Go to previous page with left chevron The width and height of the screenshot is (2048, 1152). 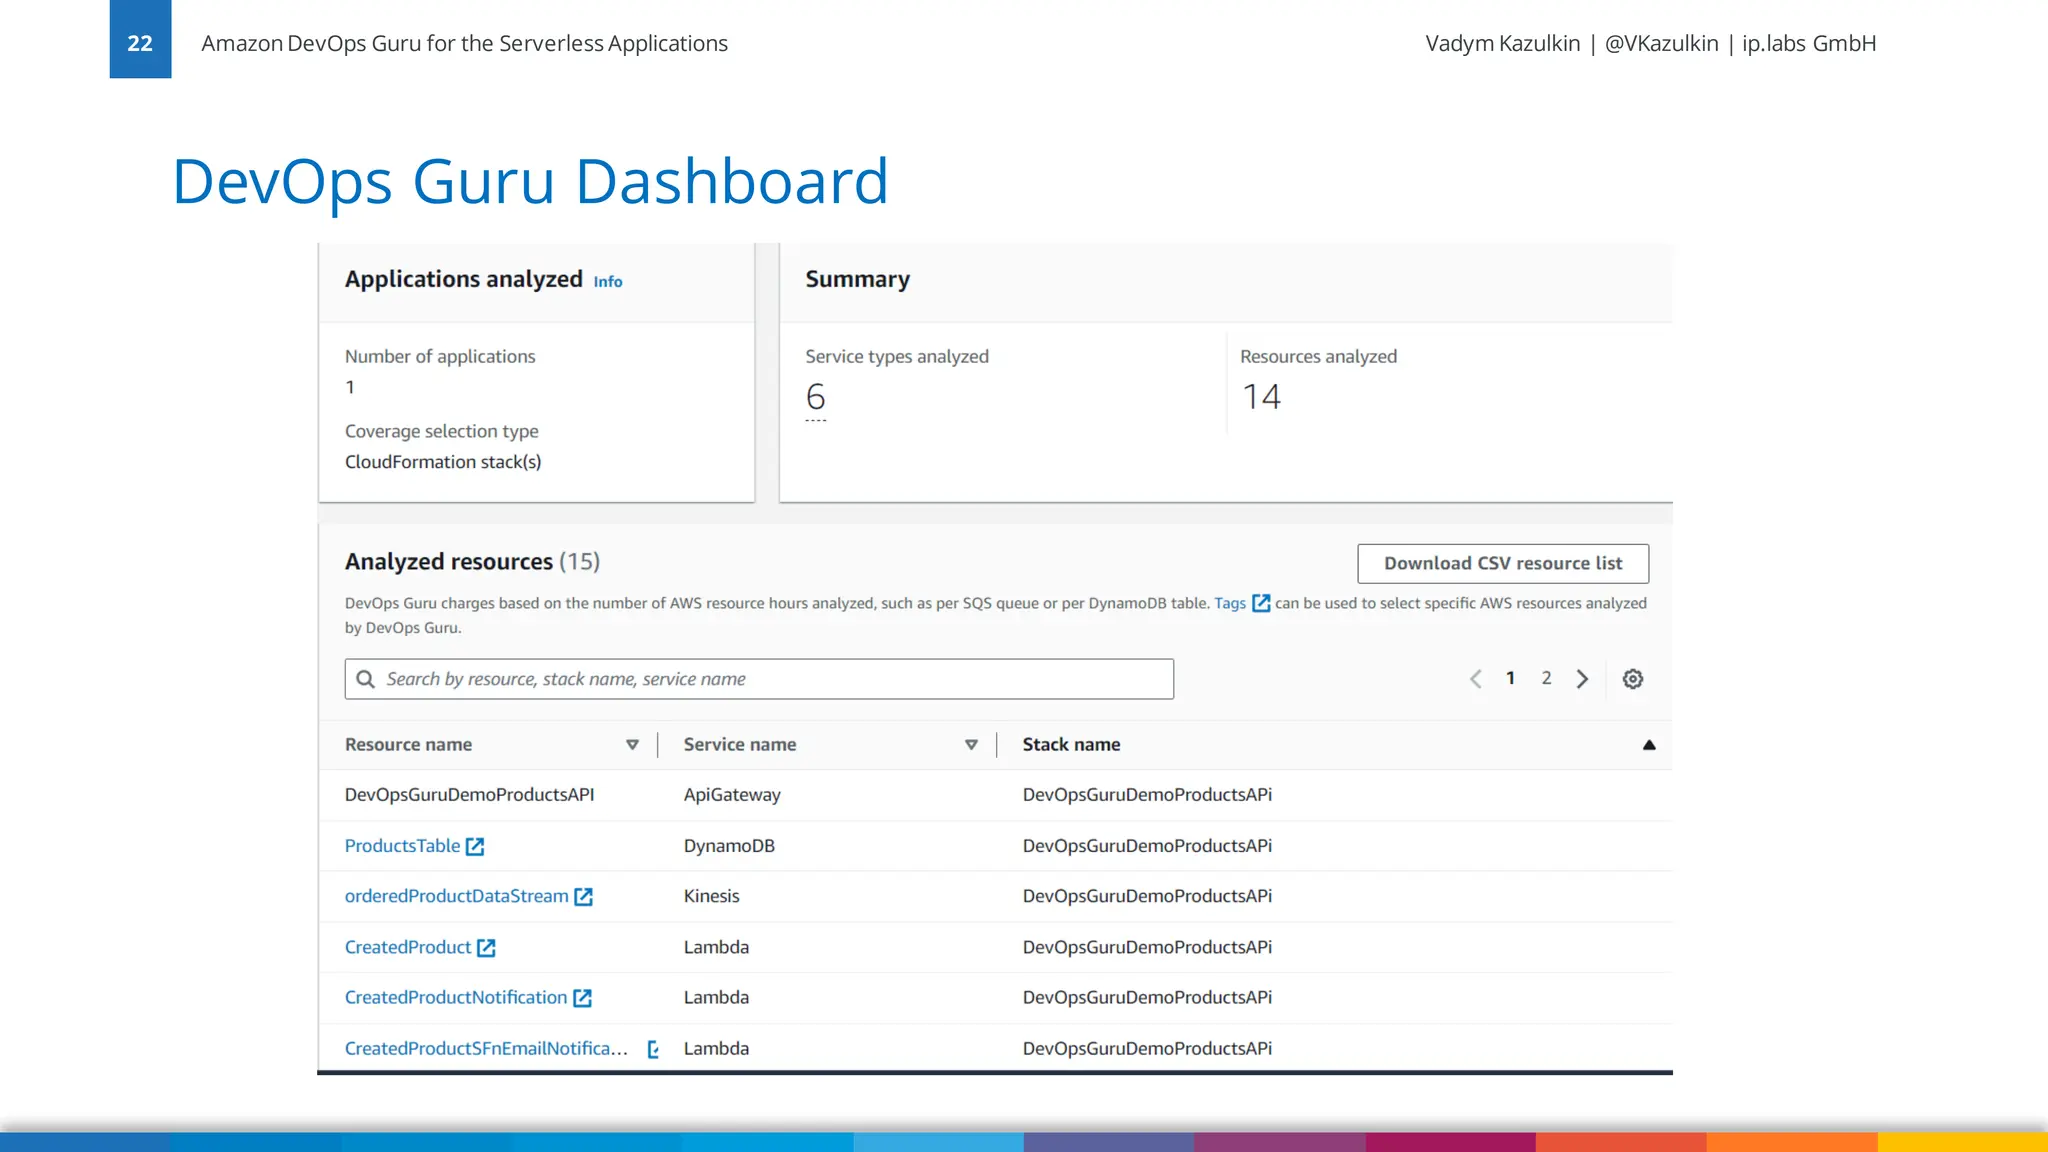coord(1475,679)
